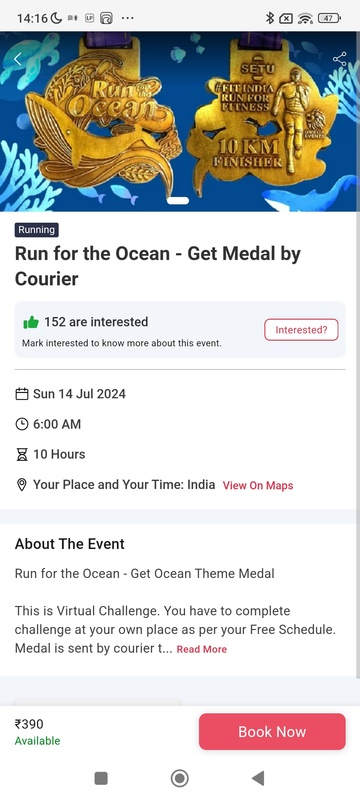
Task: Tap the hourglass icon beside 10 Hours
Action: [21, 454]
